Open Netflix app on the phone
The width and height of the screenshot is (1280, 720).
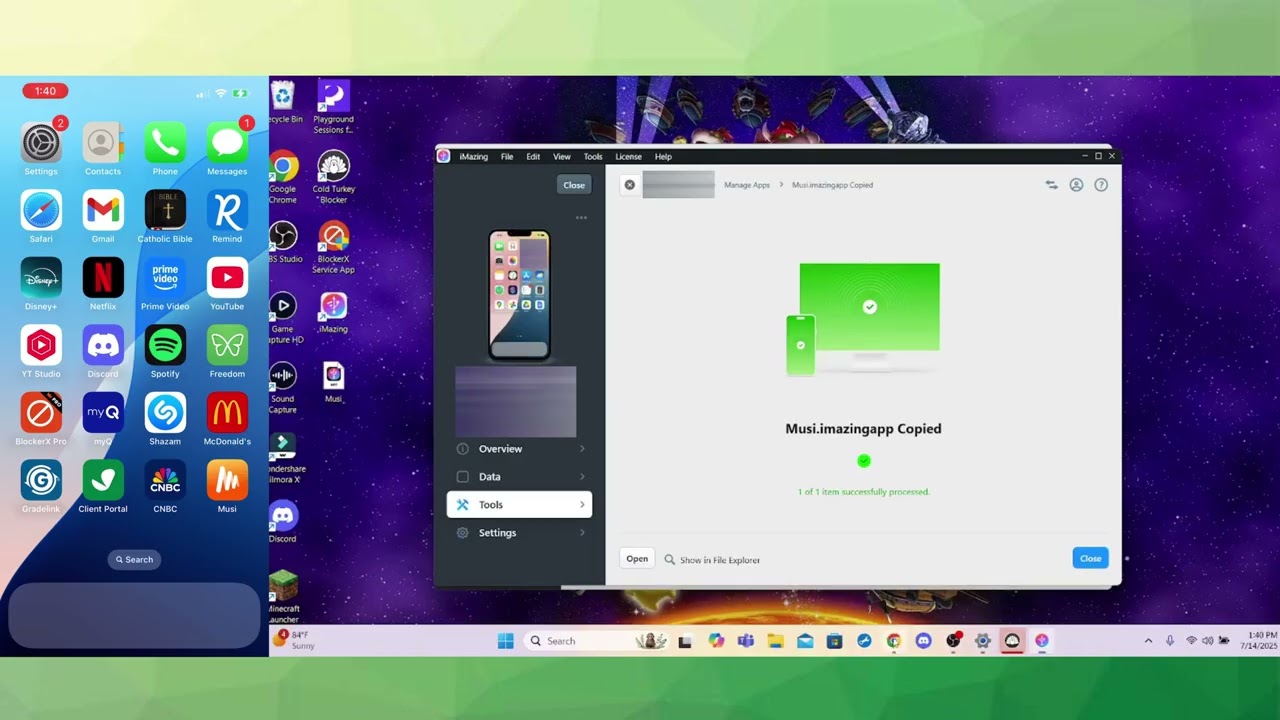pos(103,278)
